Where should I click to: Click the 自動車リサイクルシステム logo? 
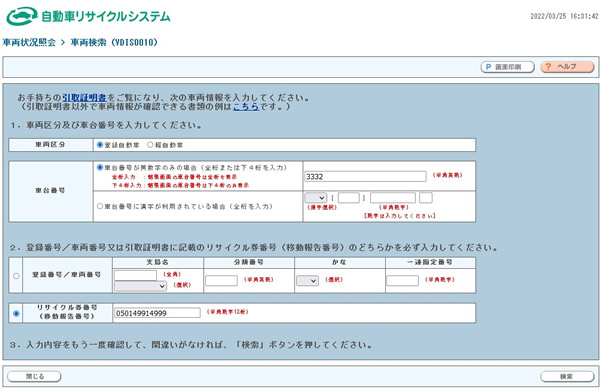click(x=88, y=16)
